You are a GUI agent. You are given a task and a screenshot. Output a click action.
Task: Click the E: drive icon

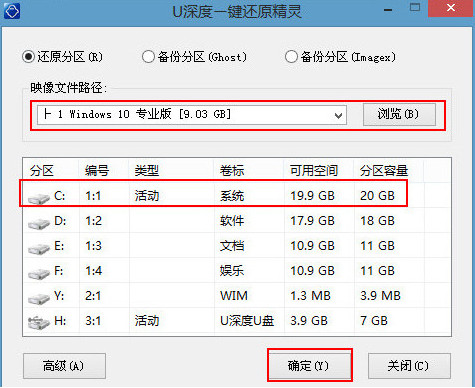[x=39, y=248]
